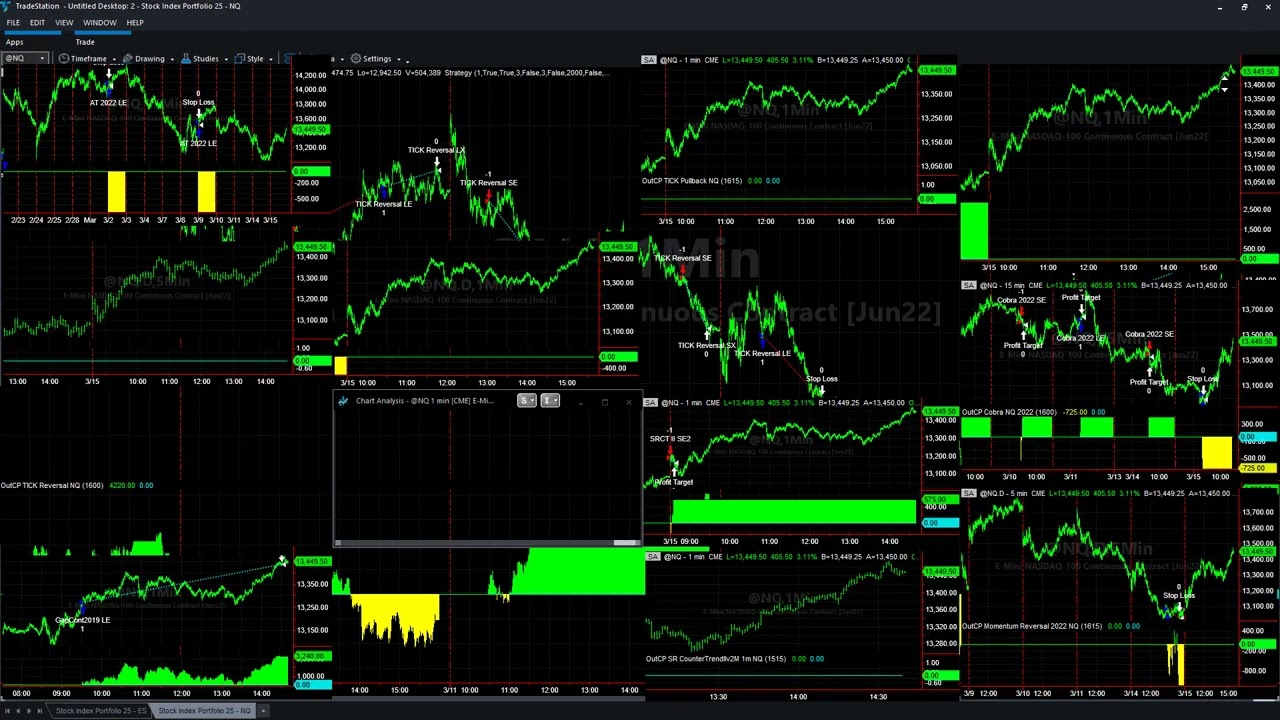Screen dimensions: 1280x720
Task: Expand the Style dropdown arrow
Action: point(271,59)
